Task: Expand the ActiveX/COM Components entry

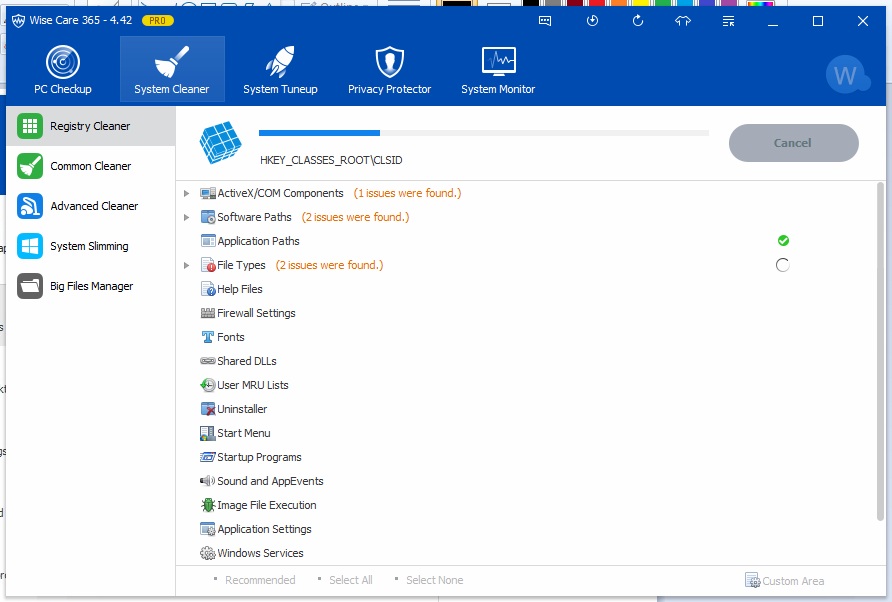Action: (x=186, y=193)
